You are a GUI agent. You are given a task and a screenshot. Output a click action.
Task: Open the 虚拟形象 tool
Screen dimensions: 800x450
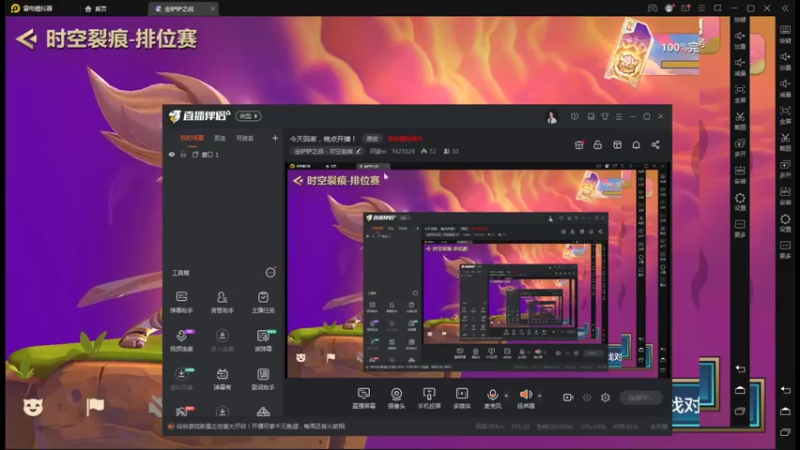pos(181,379)
